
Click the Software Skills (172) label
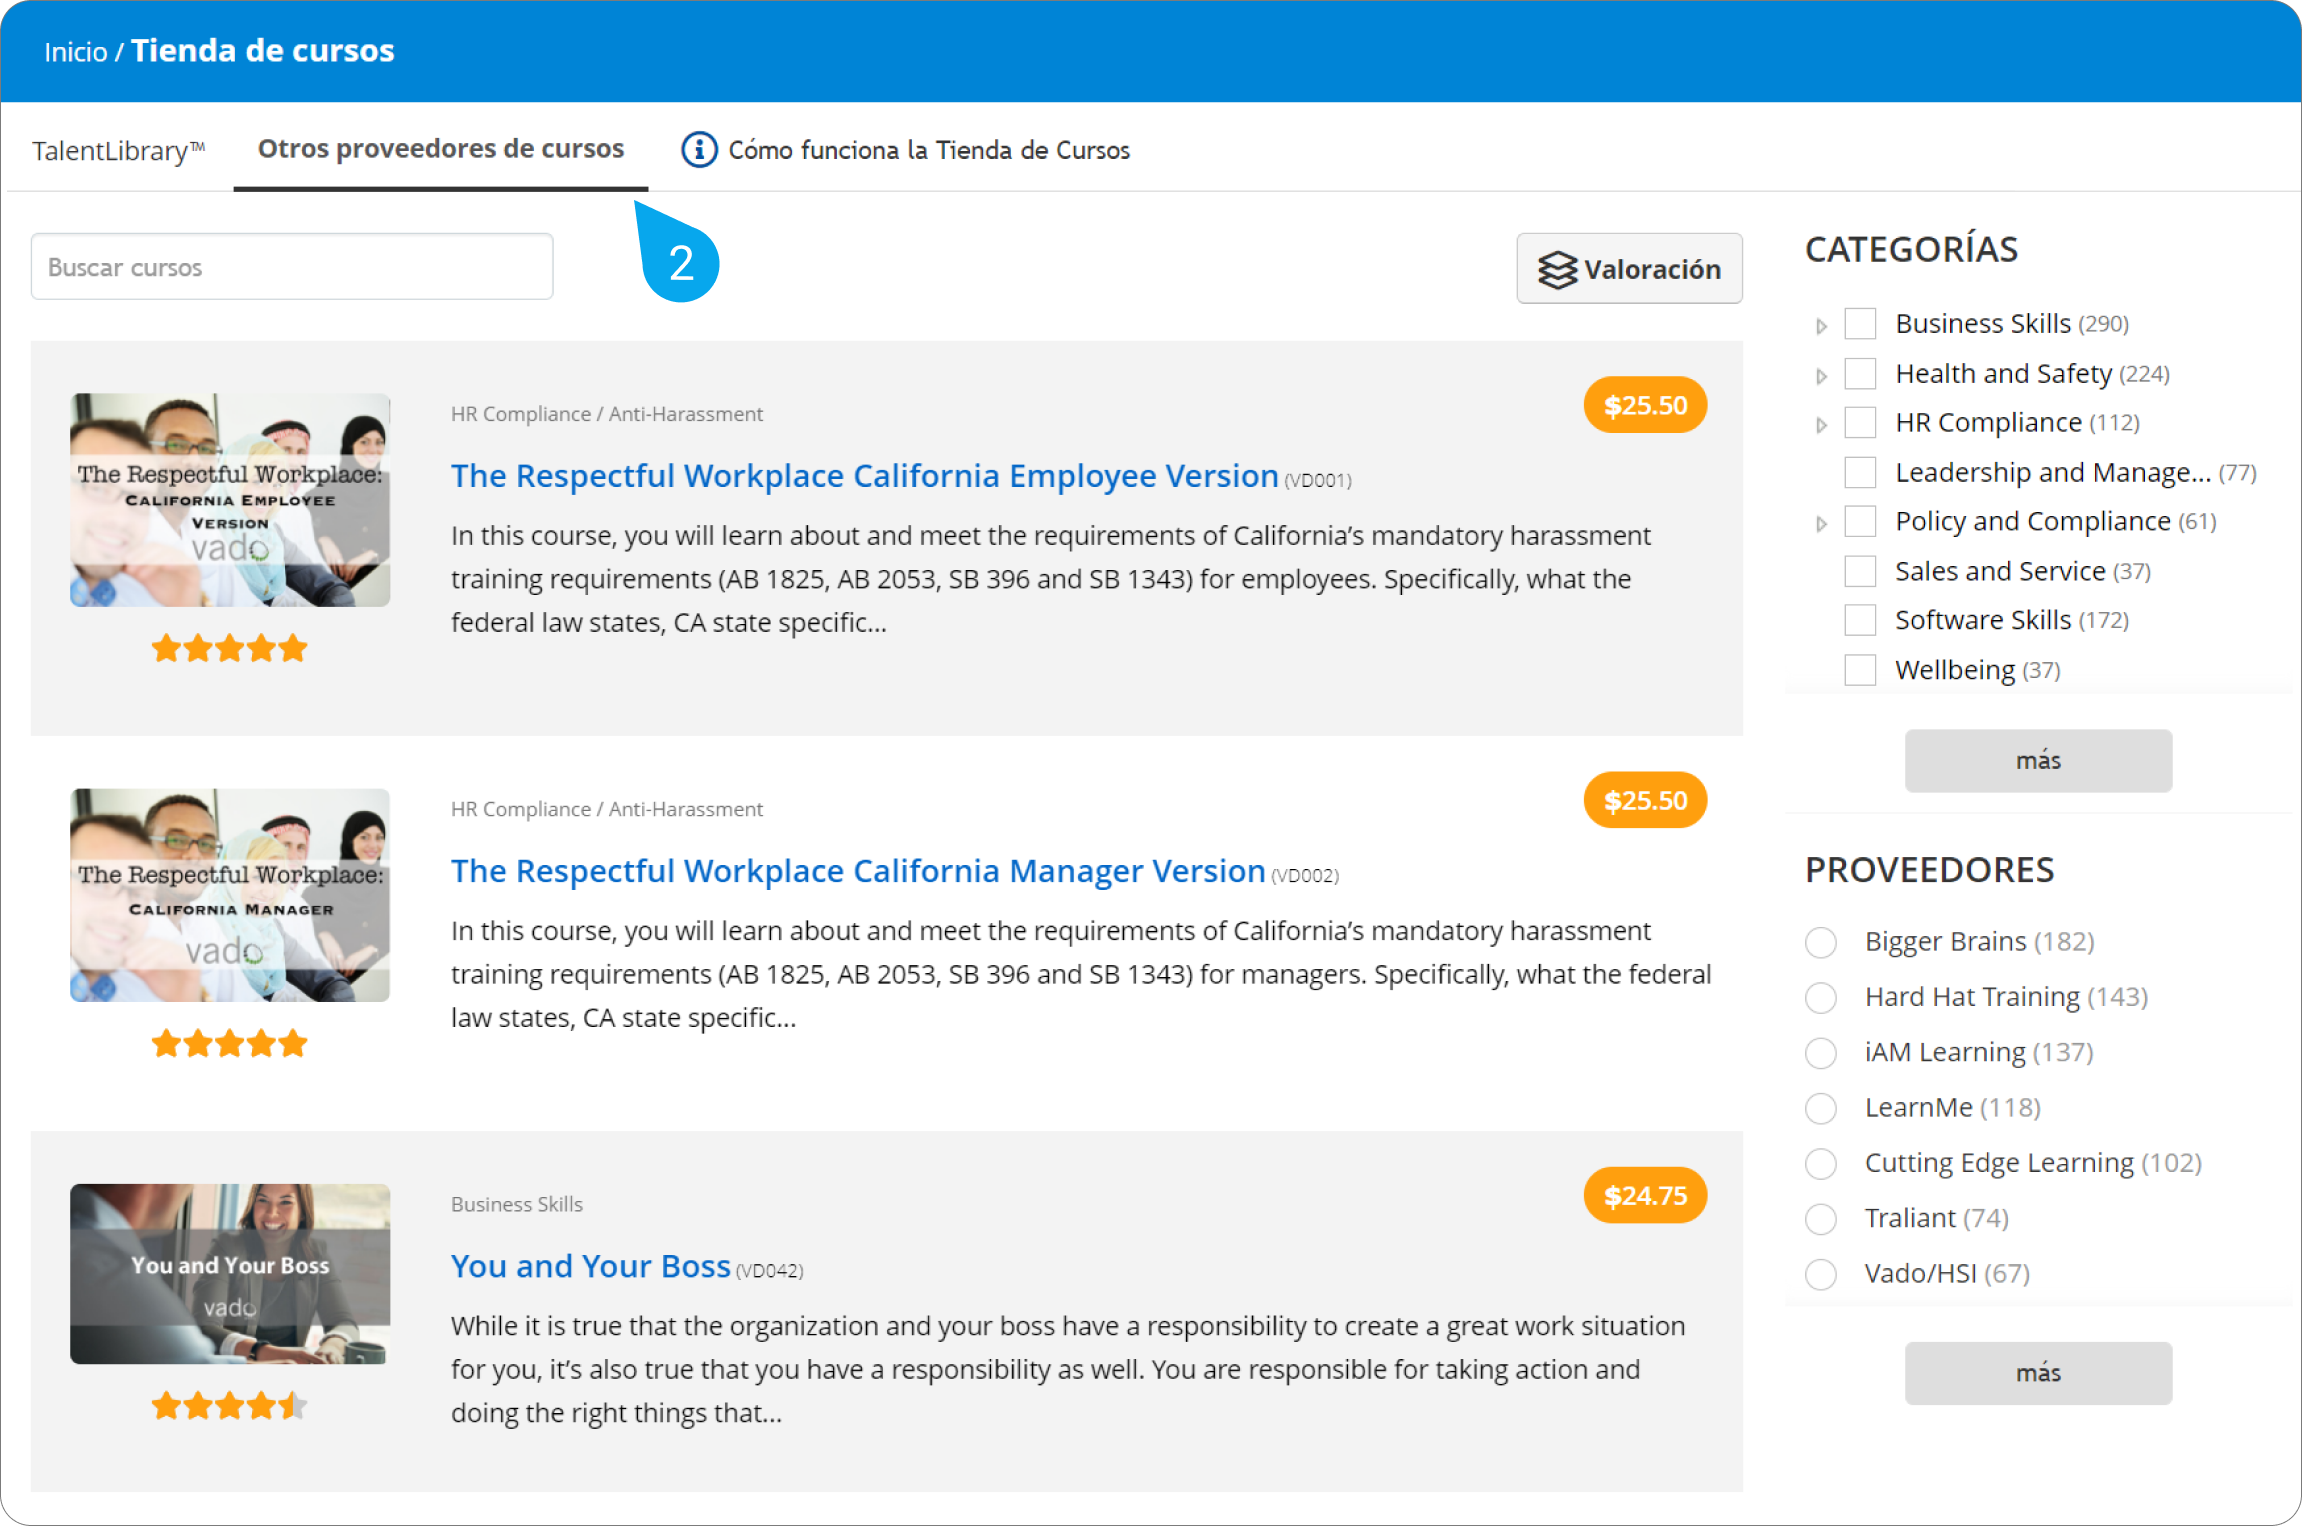coord(2012,620)
